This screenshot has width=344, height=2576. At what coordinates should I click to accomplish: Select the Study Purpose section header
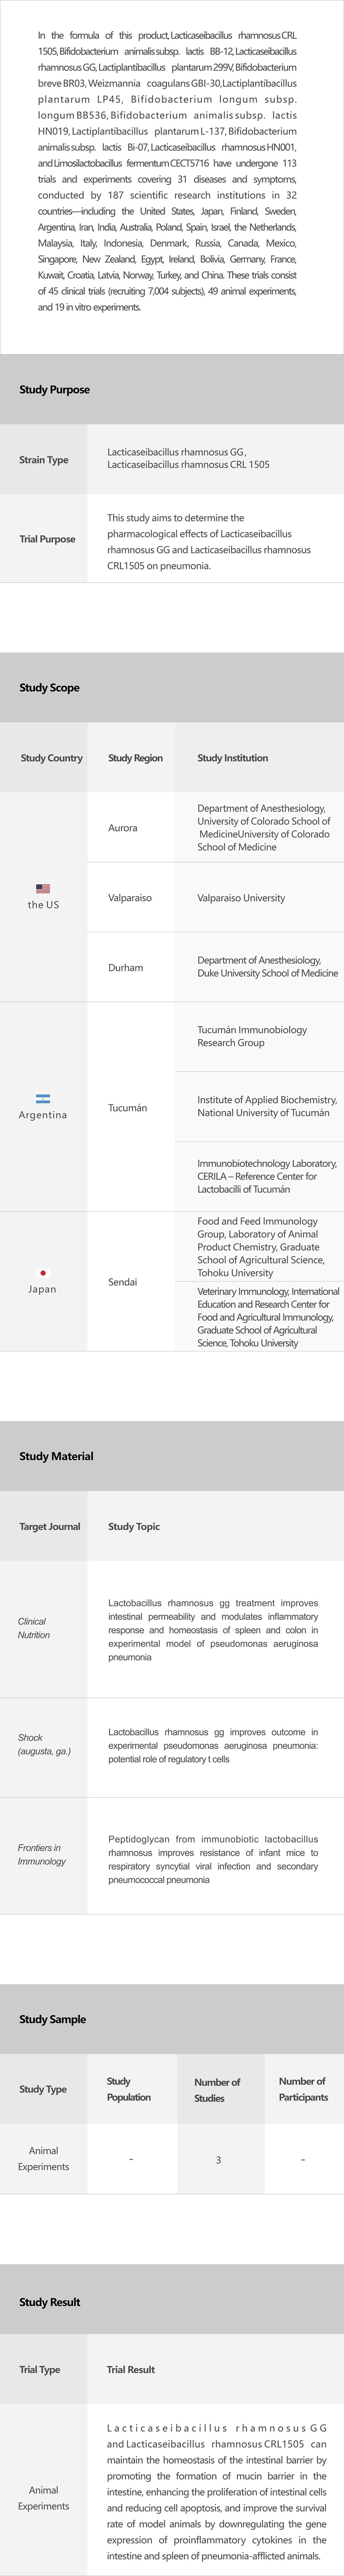[x=55, y=390]
